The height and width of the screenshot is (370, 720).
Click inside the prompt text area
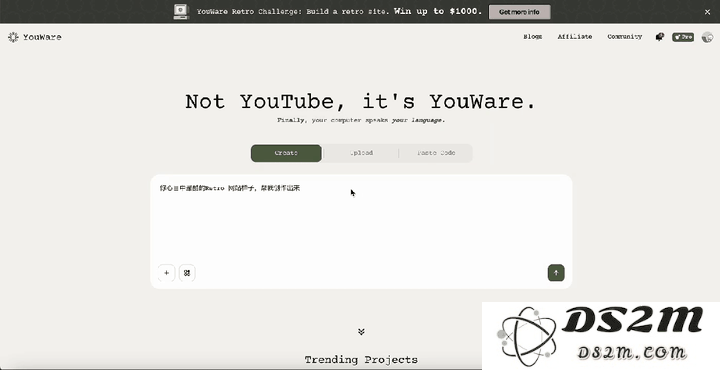click(361, 220)
